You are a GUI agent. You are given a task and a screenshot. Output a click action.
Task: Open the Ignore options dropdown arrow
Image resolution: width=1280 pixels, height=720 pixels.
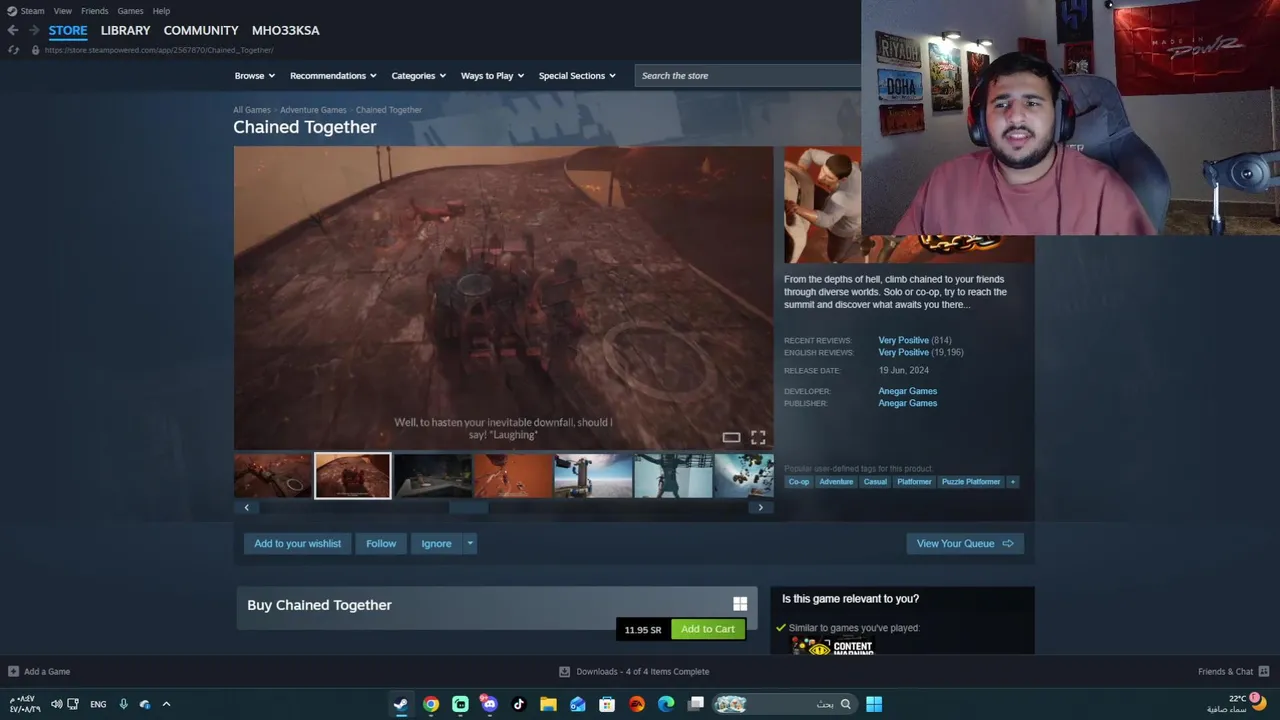click(x=469, y=544)
